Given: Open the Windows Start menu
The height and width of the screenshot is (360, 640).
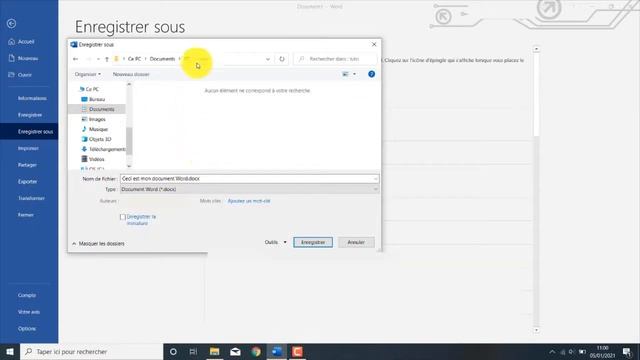Looking at the screenshot, I should (x=10, y=351).
